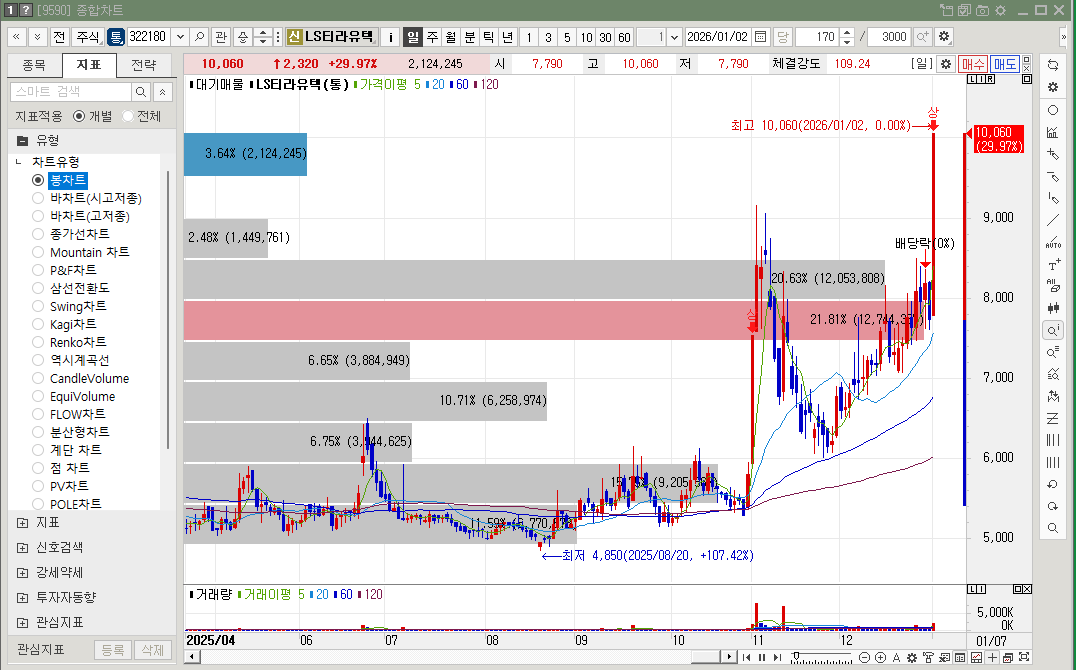Screen dimensions: 1076x670
Task: Click the pause playback button
Action: click(762, 658)
